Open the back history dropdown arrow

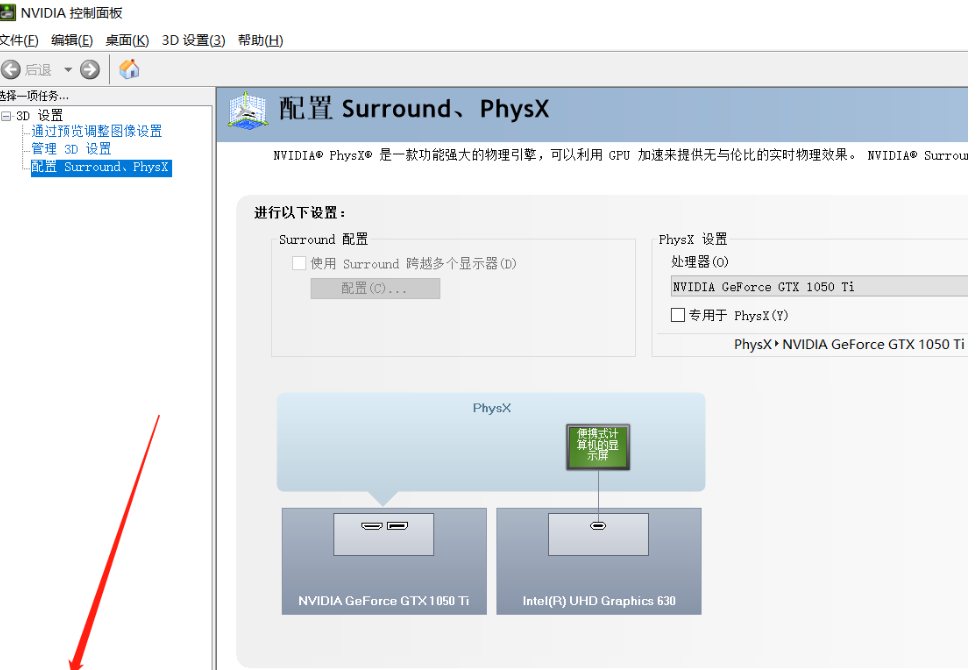click(68, 69)
